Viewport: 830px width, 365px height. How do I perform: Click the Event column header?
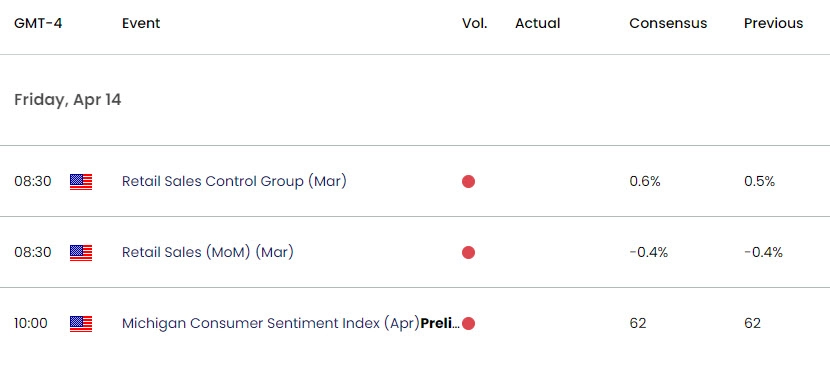141,23
